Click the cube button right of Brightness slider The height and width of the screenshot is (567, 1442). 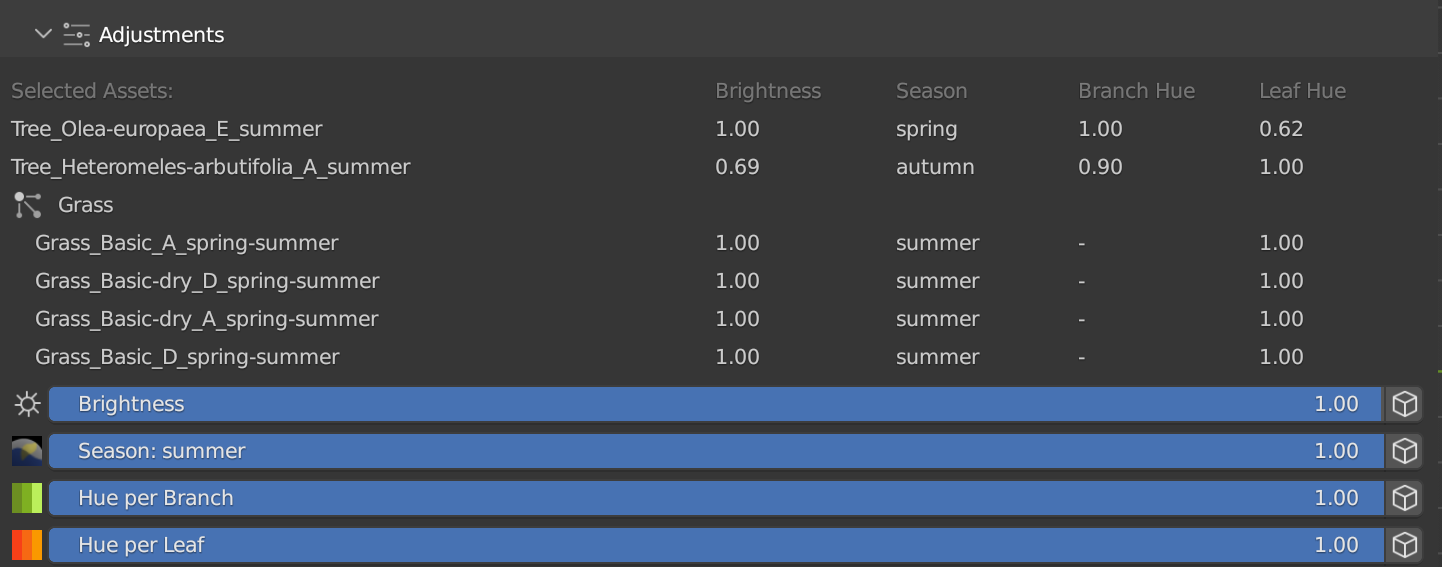(1405, 404)
